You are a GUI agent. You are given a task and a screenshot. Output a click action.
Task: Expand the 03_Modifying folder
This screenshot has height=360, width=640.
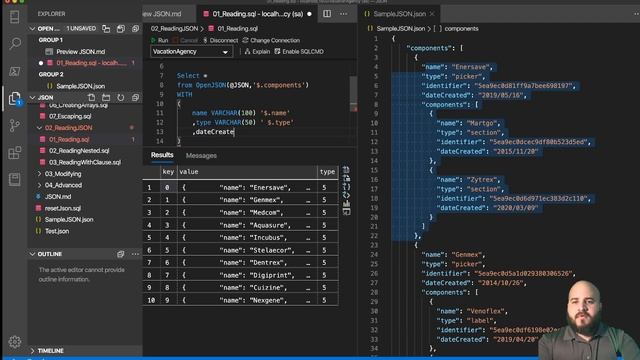pos(40,174)
